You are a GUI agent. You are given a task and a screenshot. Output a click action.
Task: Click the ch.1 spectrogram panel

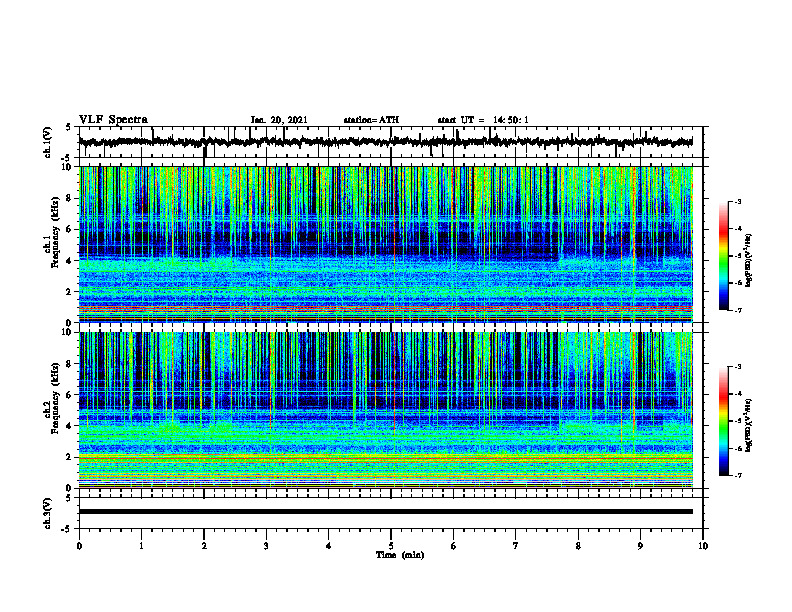385,244
